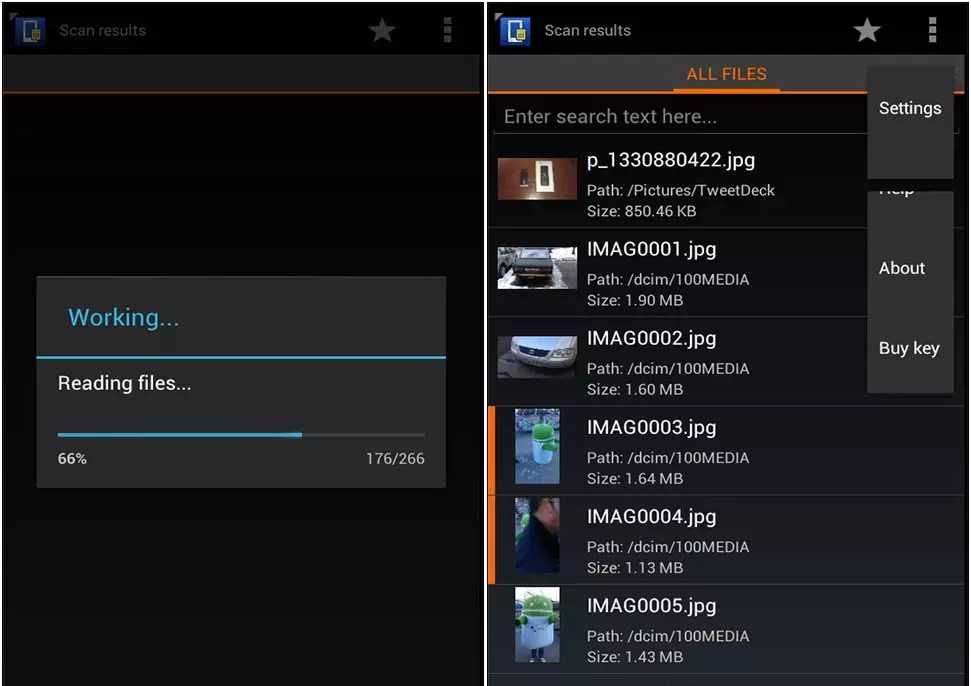Image resolution: width=971 pixels, height=686 pixels.
Task: Select file name IMAG0005.jpg
Action: point(651,606)
